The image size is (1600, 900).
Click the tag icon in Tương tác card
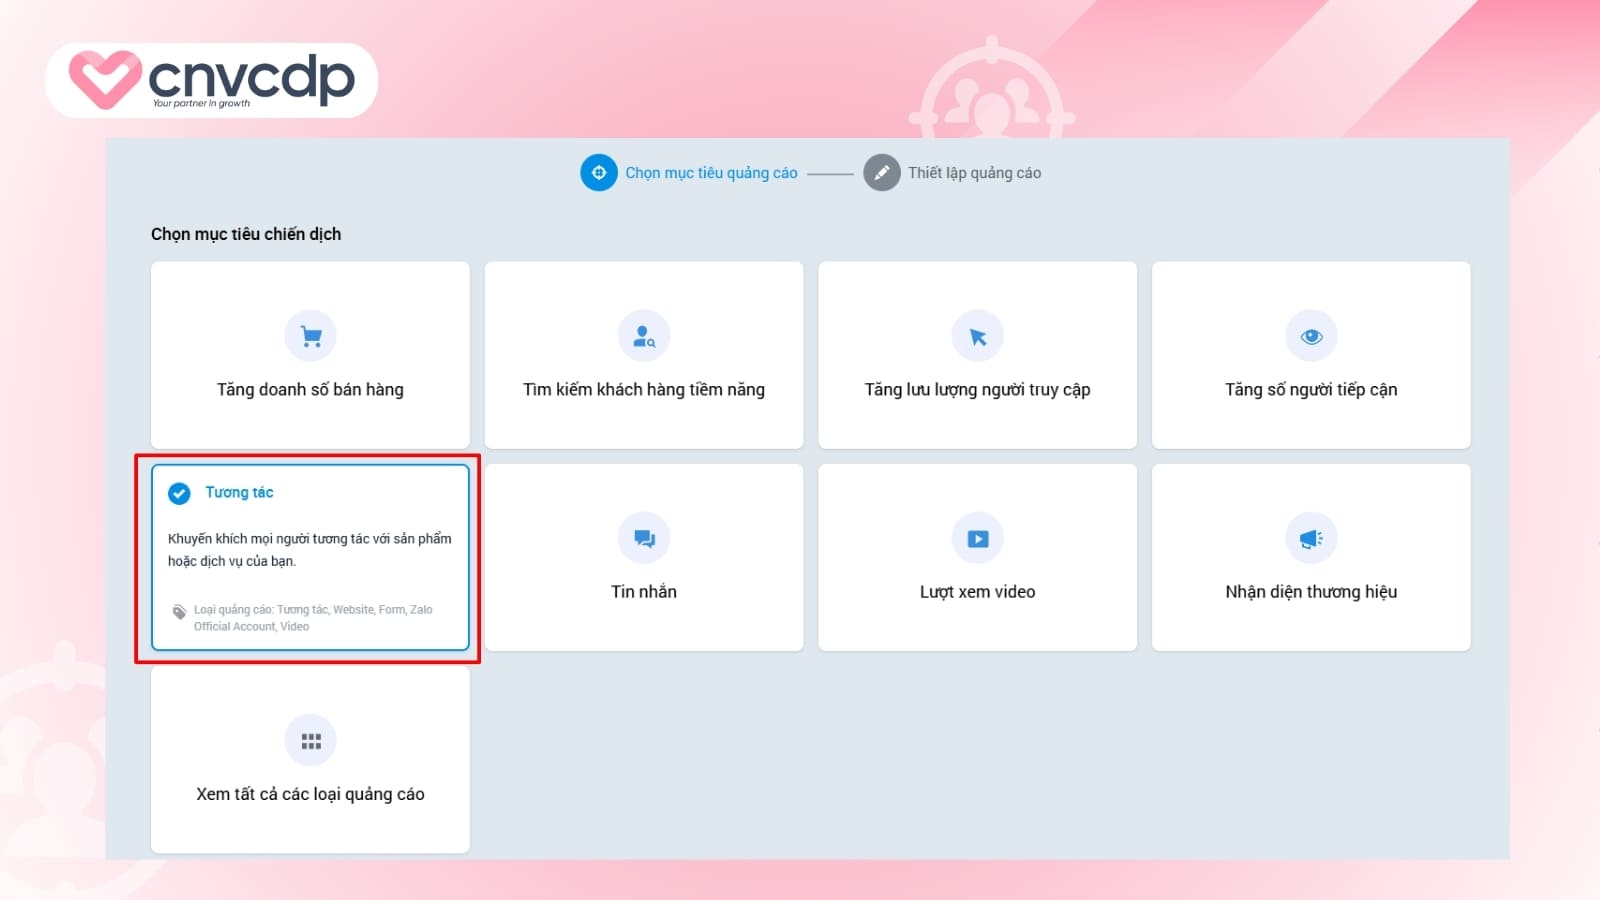179,612
